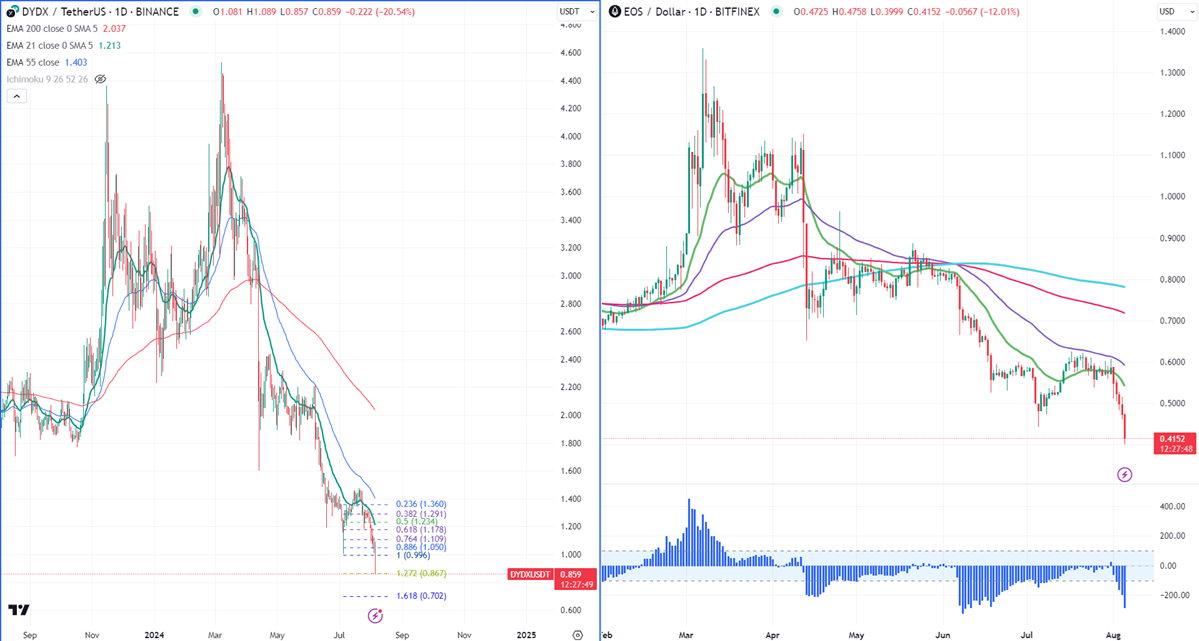Click the EMA 21 value 1.213
The width and height of the screenshot is (1199, 641).
click(109, 45)
